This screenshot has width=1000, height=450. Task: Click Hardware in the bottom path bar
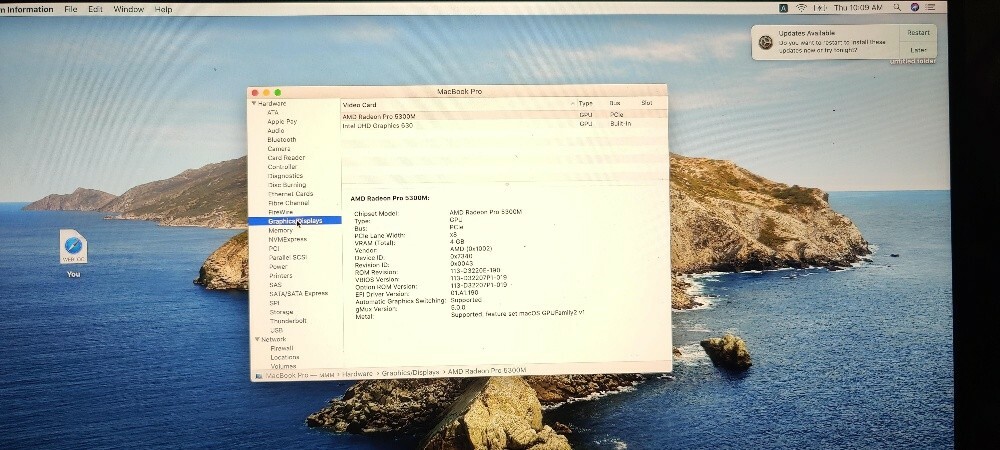click(x=357, y=374)
